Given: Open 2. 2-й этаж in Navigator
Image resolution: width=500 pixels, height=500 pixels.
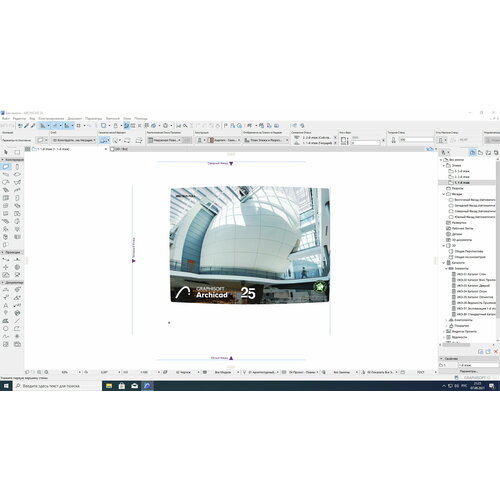Looking at the screenshot, I should [461, 177].
